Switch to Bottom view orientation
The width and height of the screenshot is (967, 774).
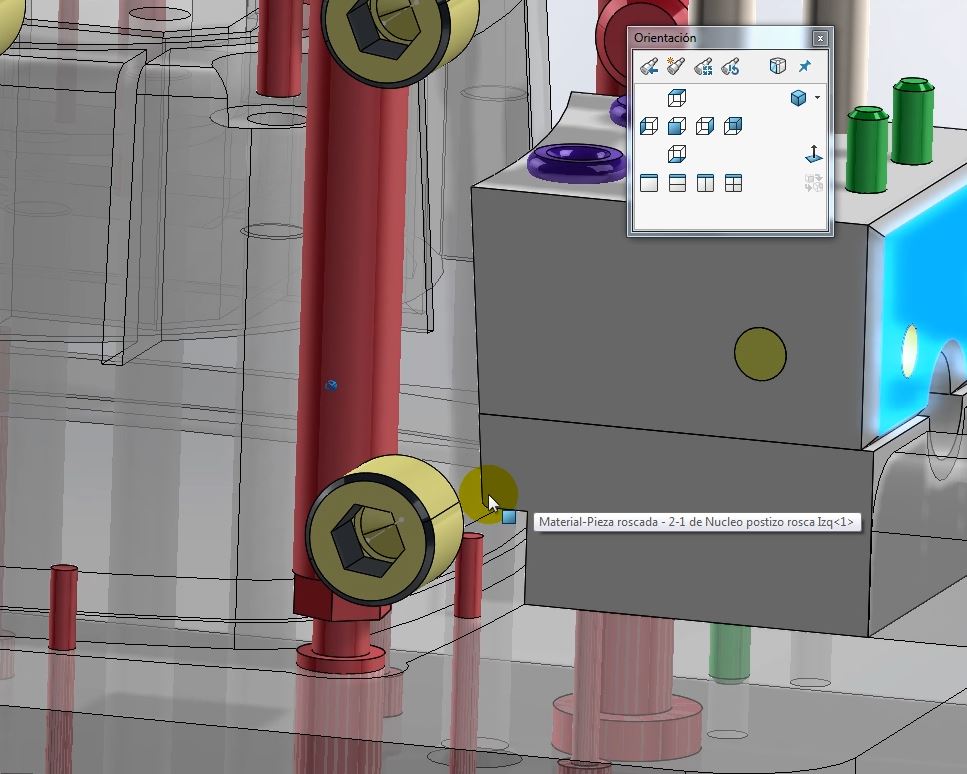[x=677, y=154]
